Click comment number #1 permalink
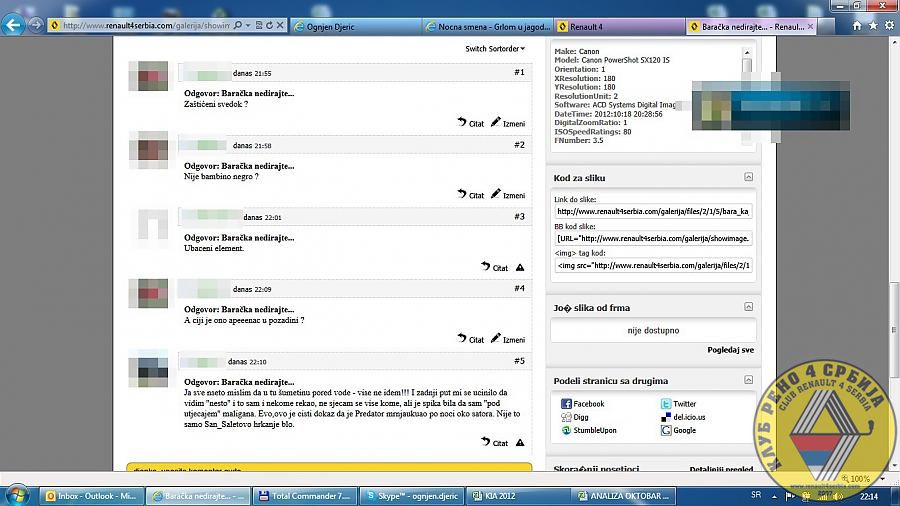 519,72
